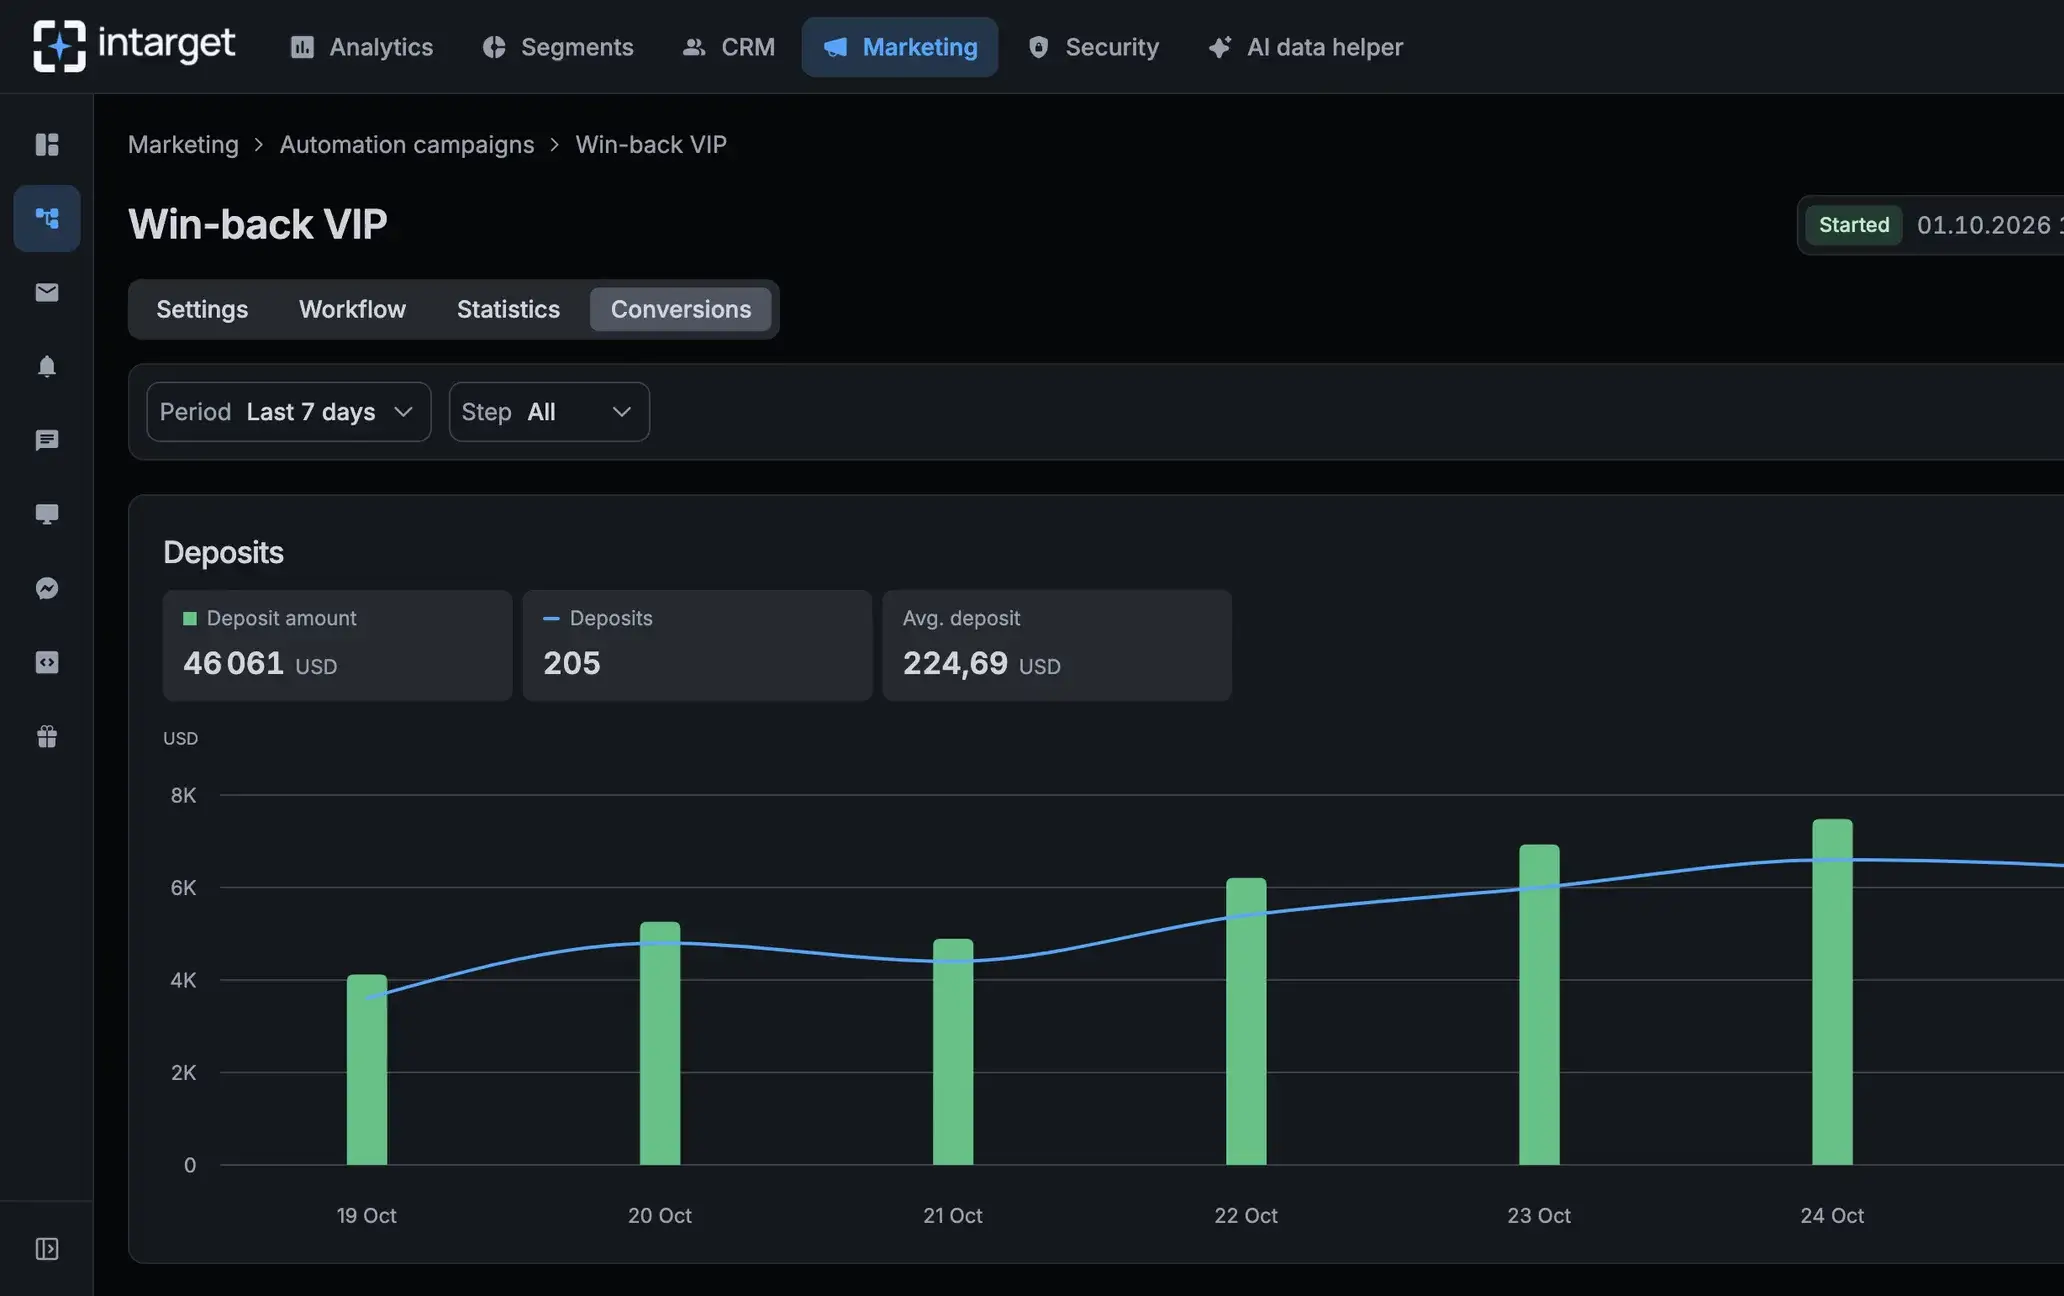Toggle the Deposit amount series card
The image size is (2064, 1296).
tap(338, 645)
